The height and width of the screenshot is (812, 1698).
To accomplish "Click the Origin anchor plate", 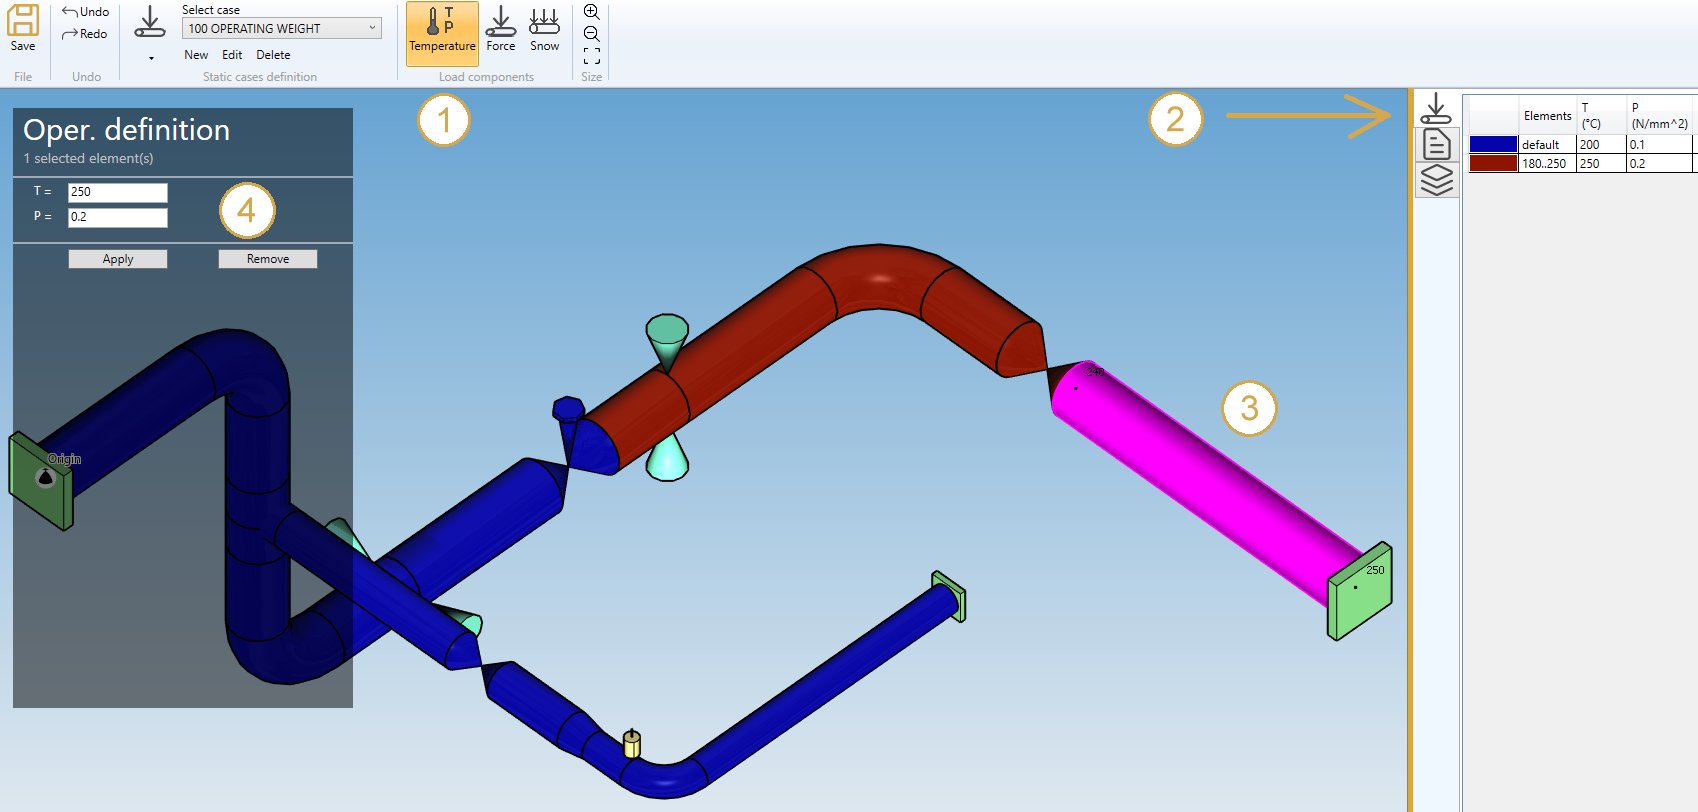I will tap(41, 481).
